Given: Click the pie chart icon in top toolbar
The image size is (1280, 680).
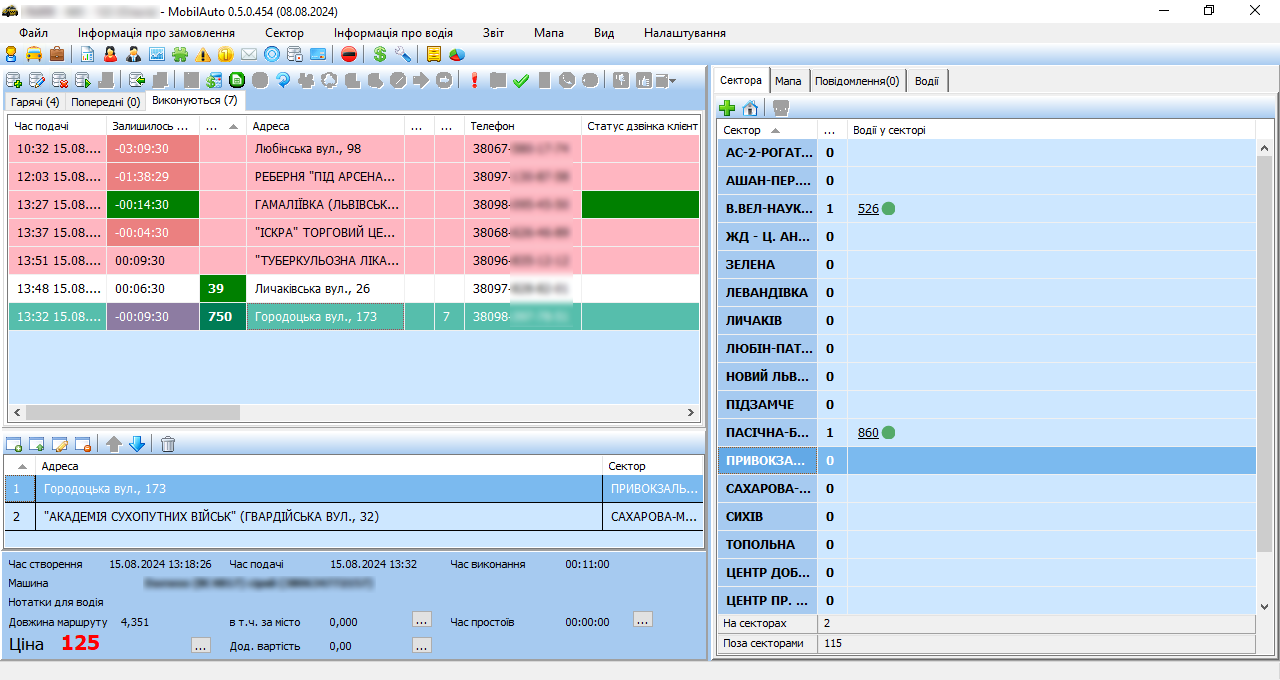Looking at the screenshot, I should 457,55.
